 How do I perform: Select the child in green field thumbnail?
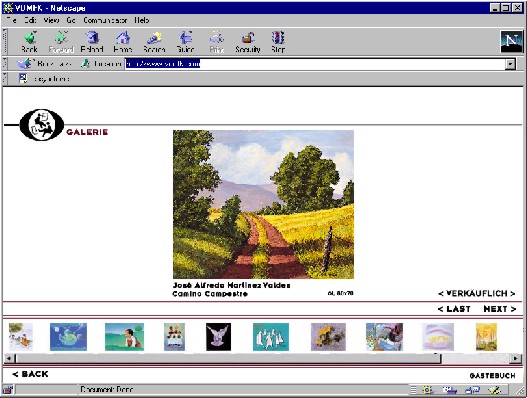pyautogui.click(x=124, y=337)
